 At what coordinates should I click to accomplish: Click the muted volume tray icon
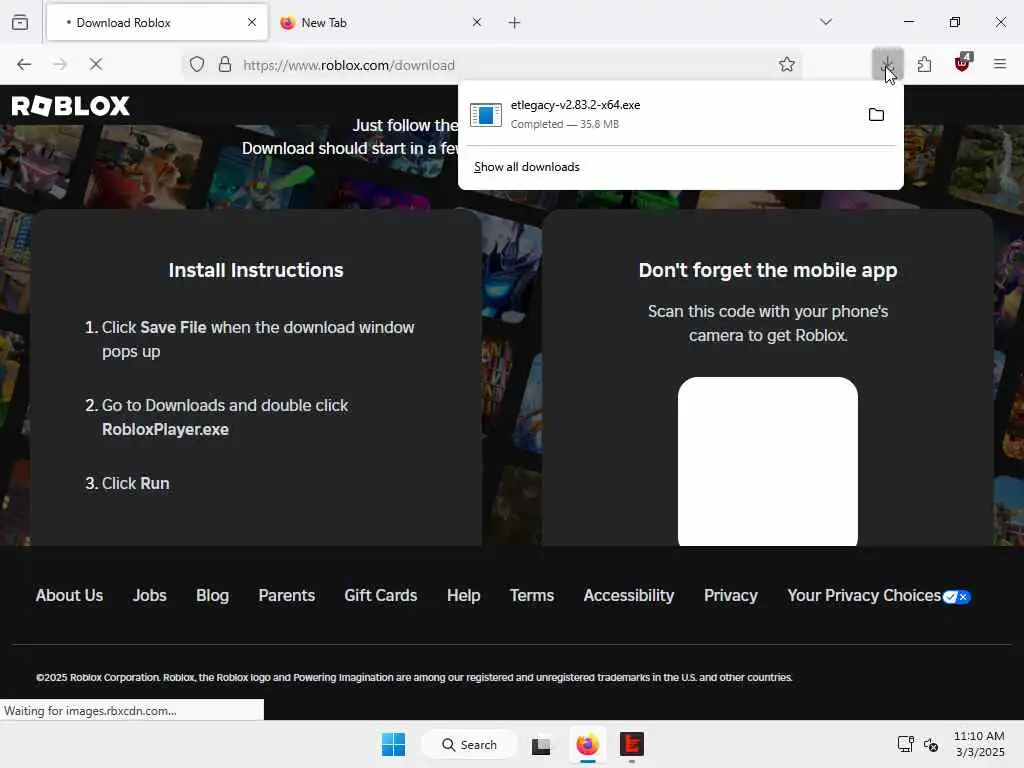point(931,744)
